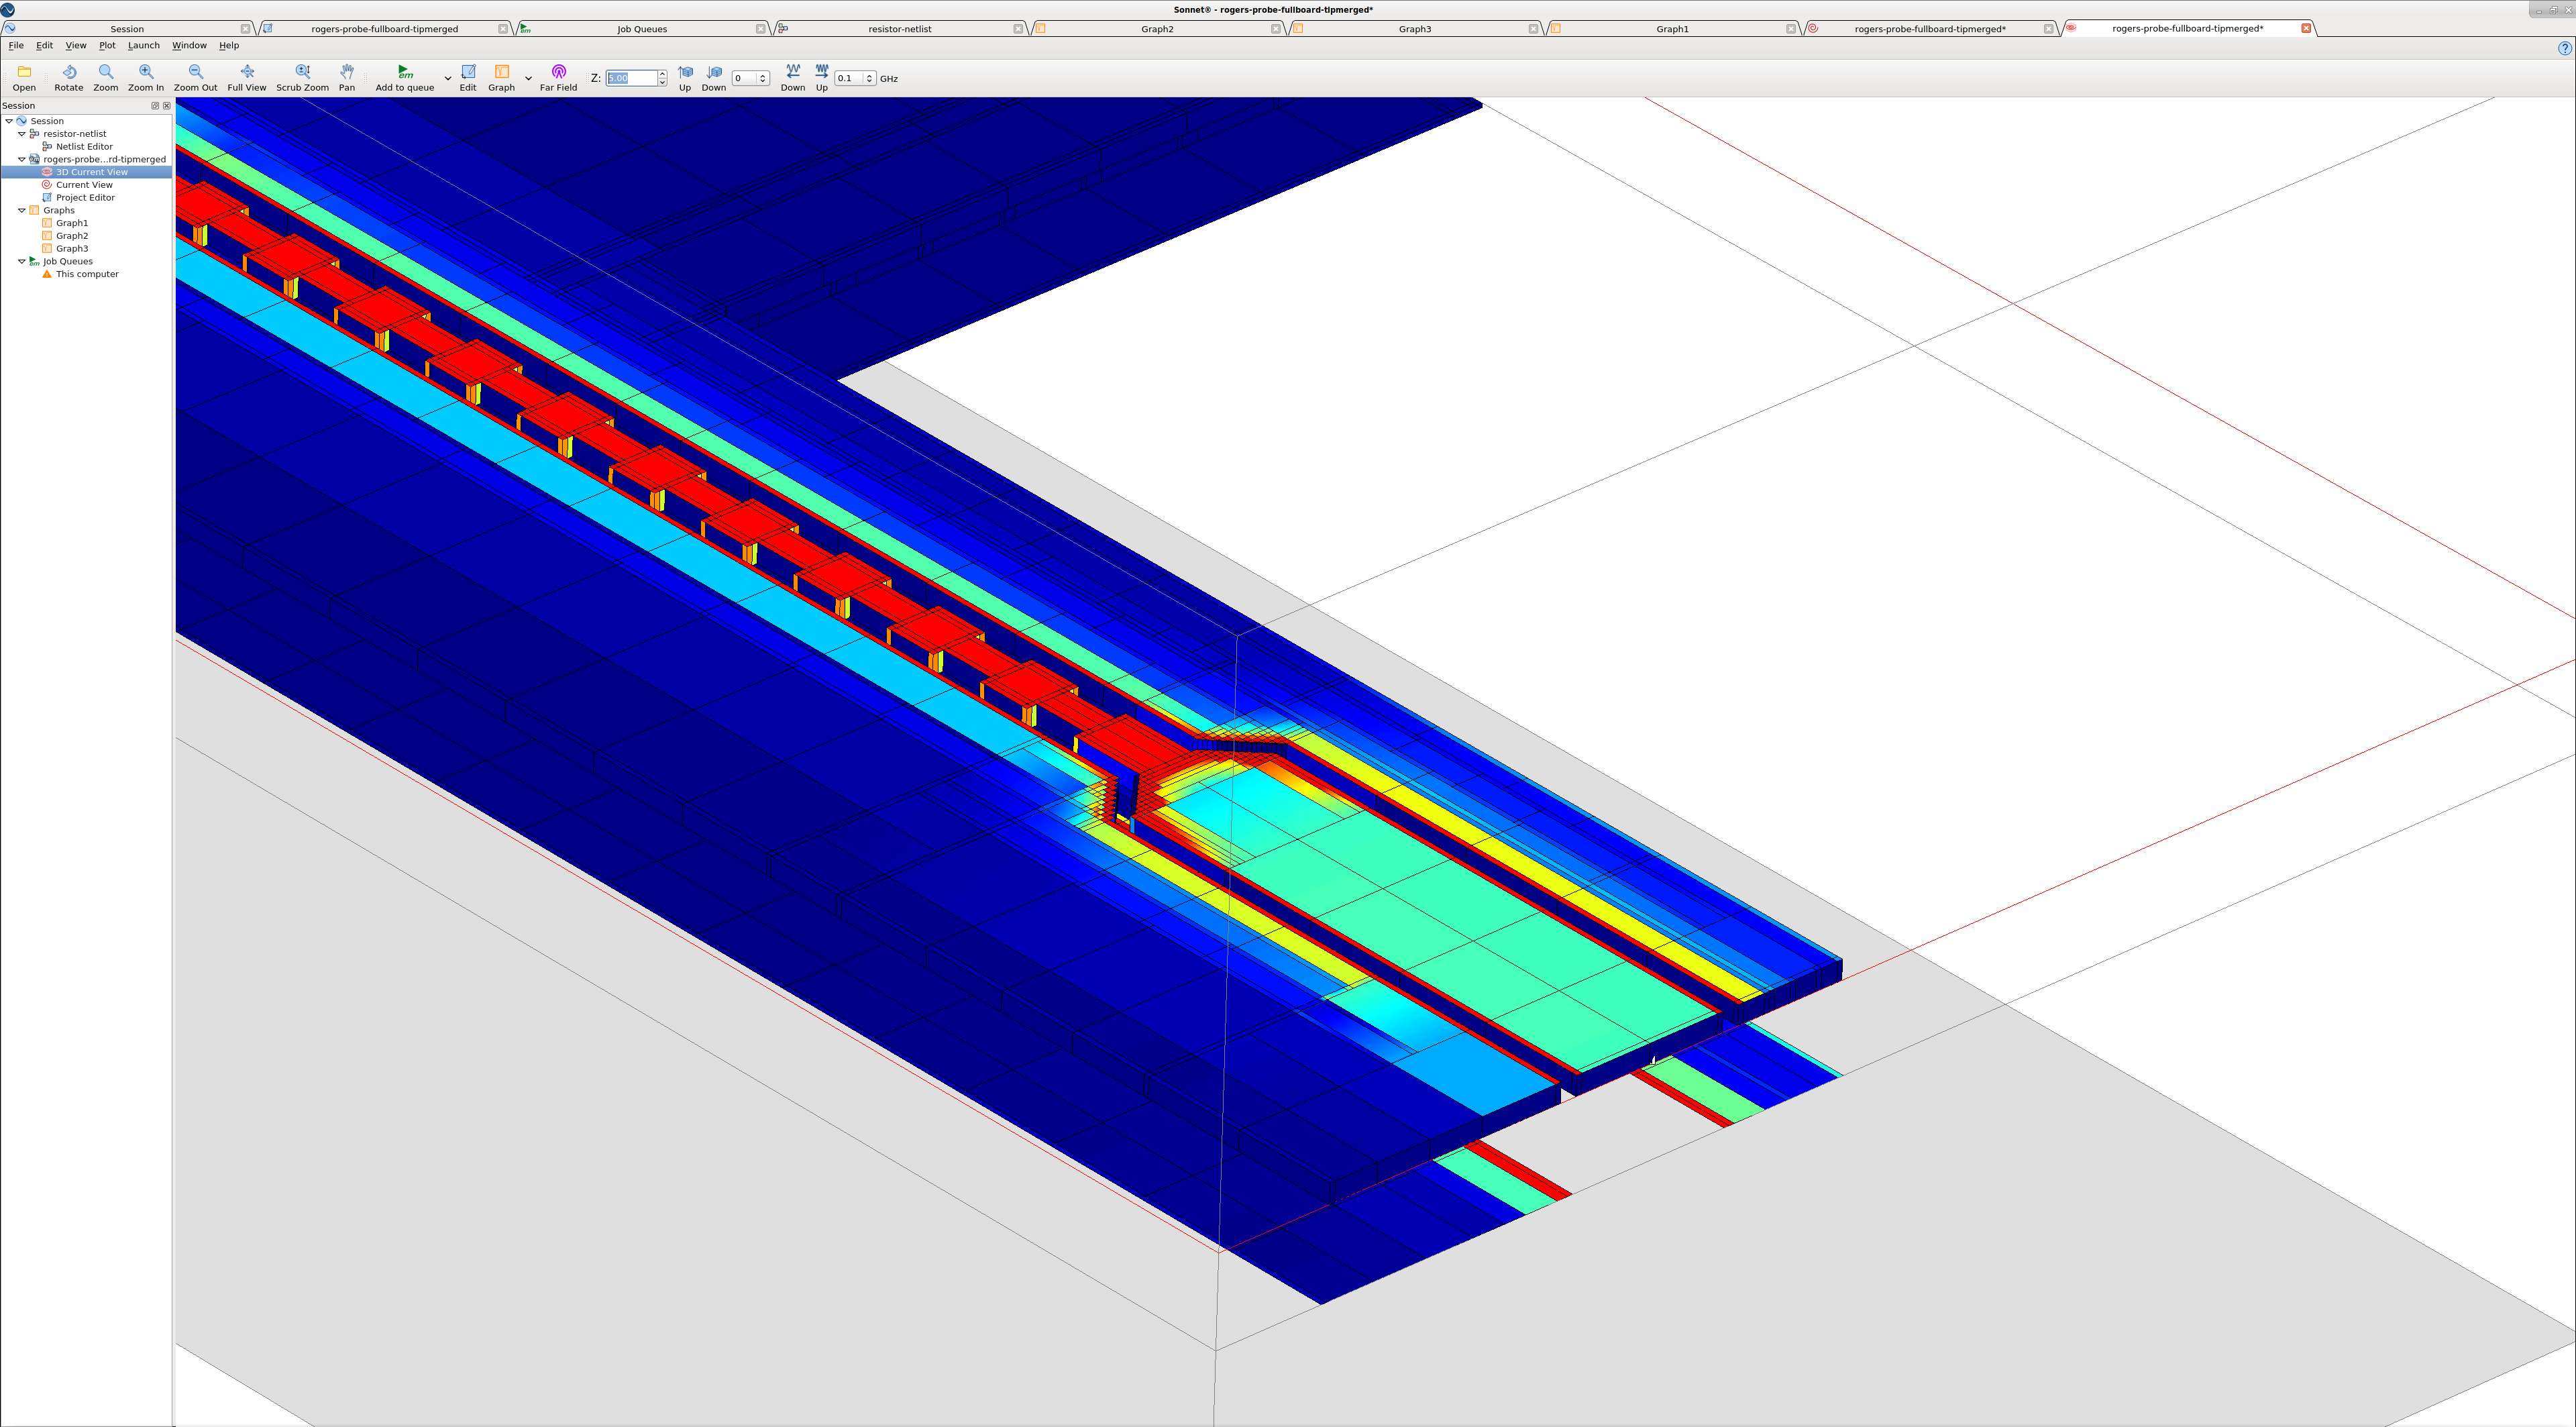Select the resistor-netlist tree entry
Image resolution: width=2576 pixels, height=1427 pixels.
click(x=74, y=133)
